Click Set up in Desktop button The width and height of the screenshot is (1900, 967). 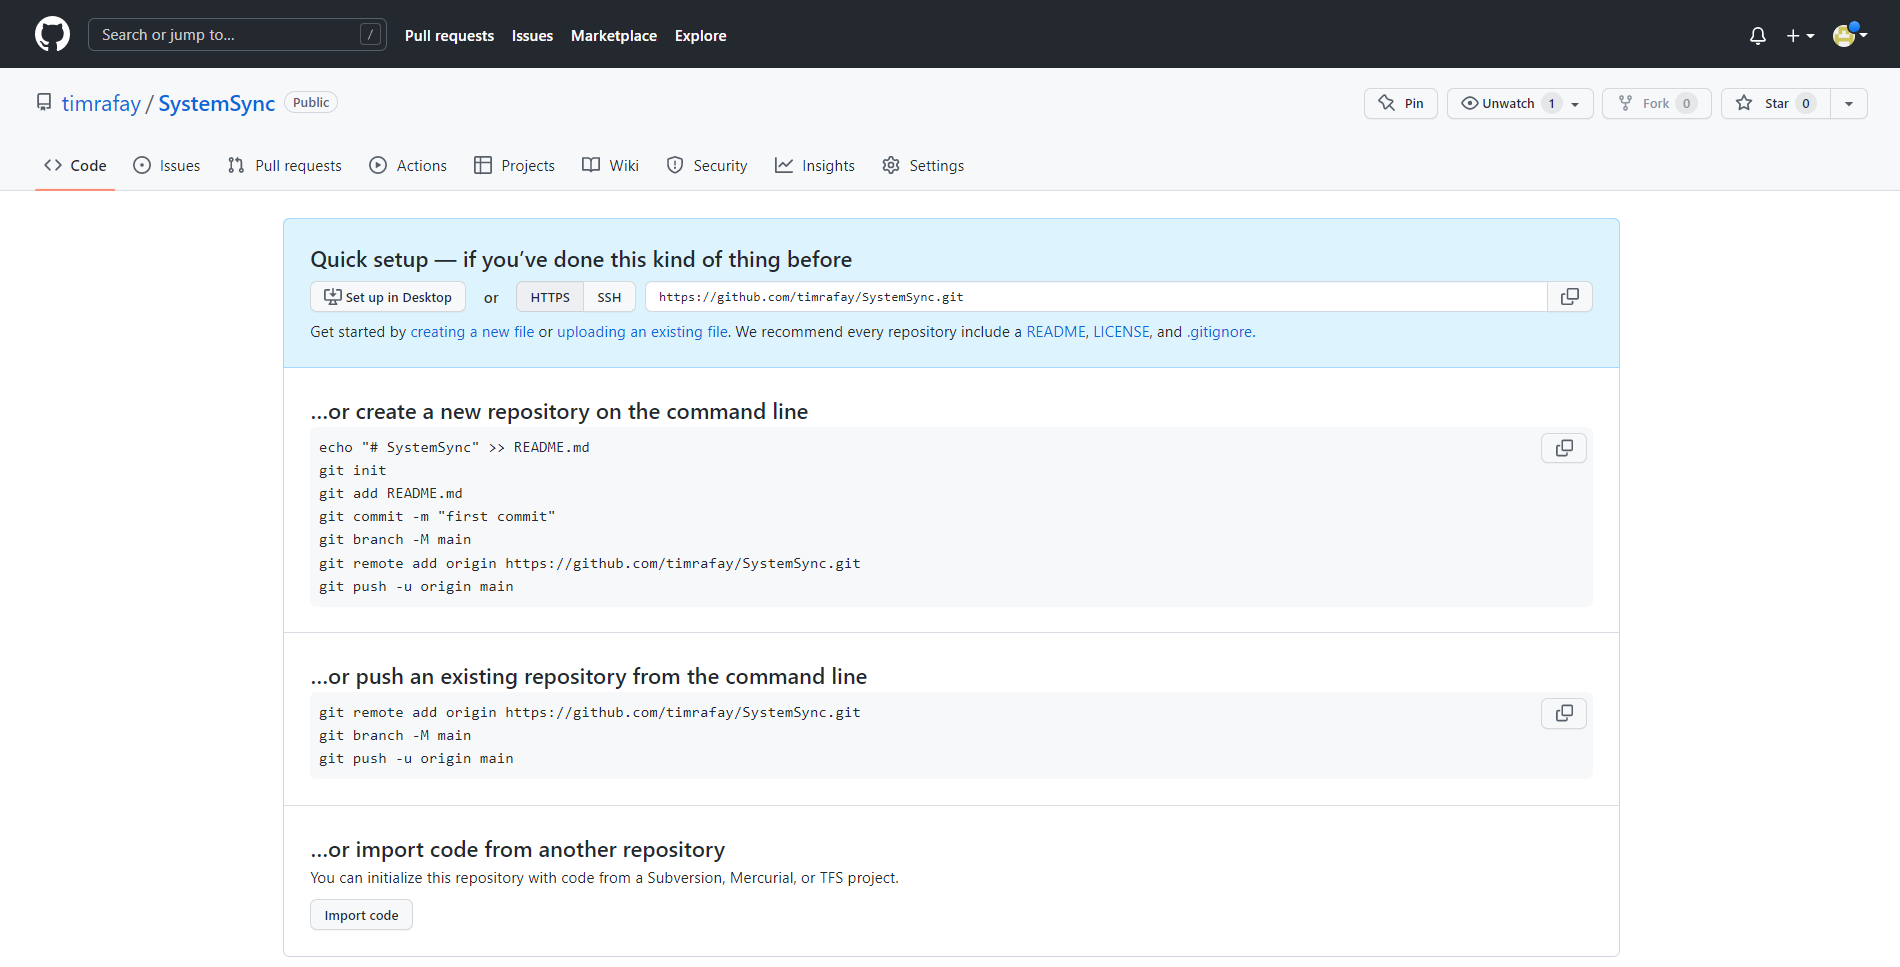388,297
